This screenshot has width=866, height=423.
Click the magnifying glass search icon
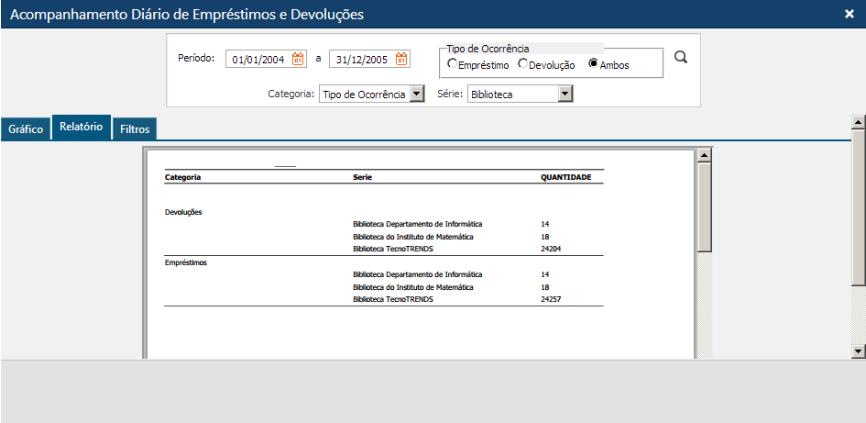(x=681, y=58)
